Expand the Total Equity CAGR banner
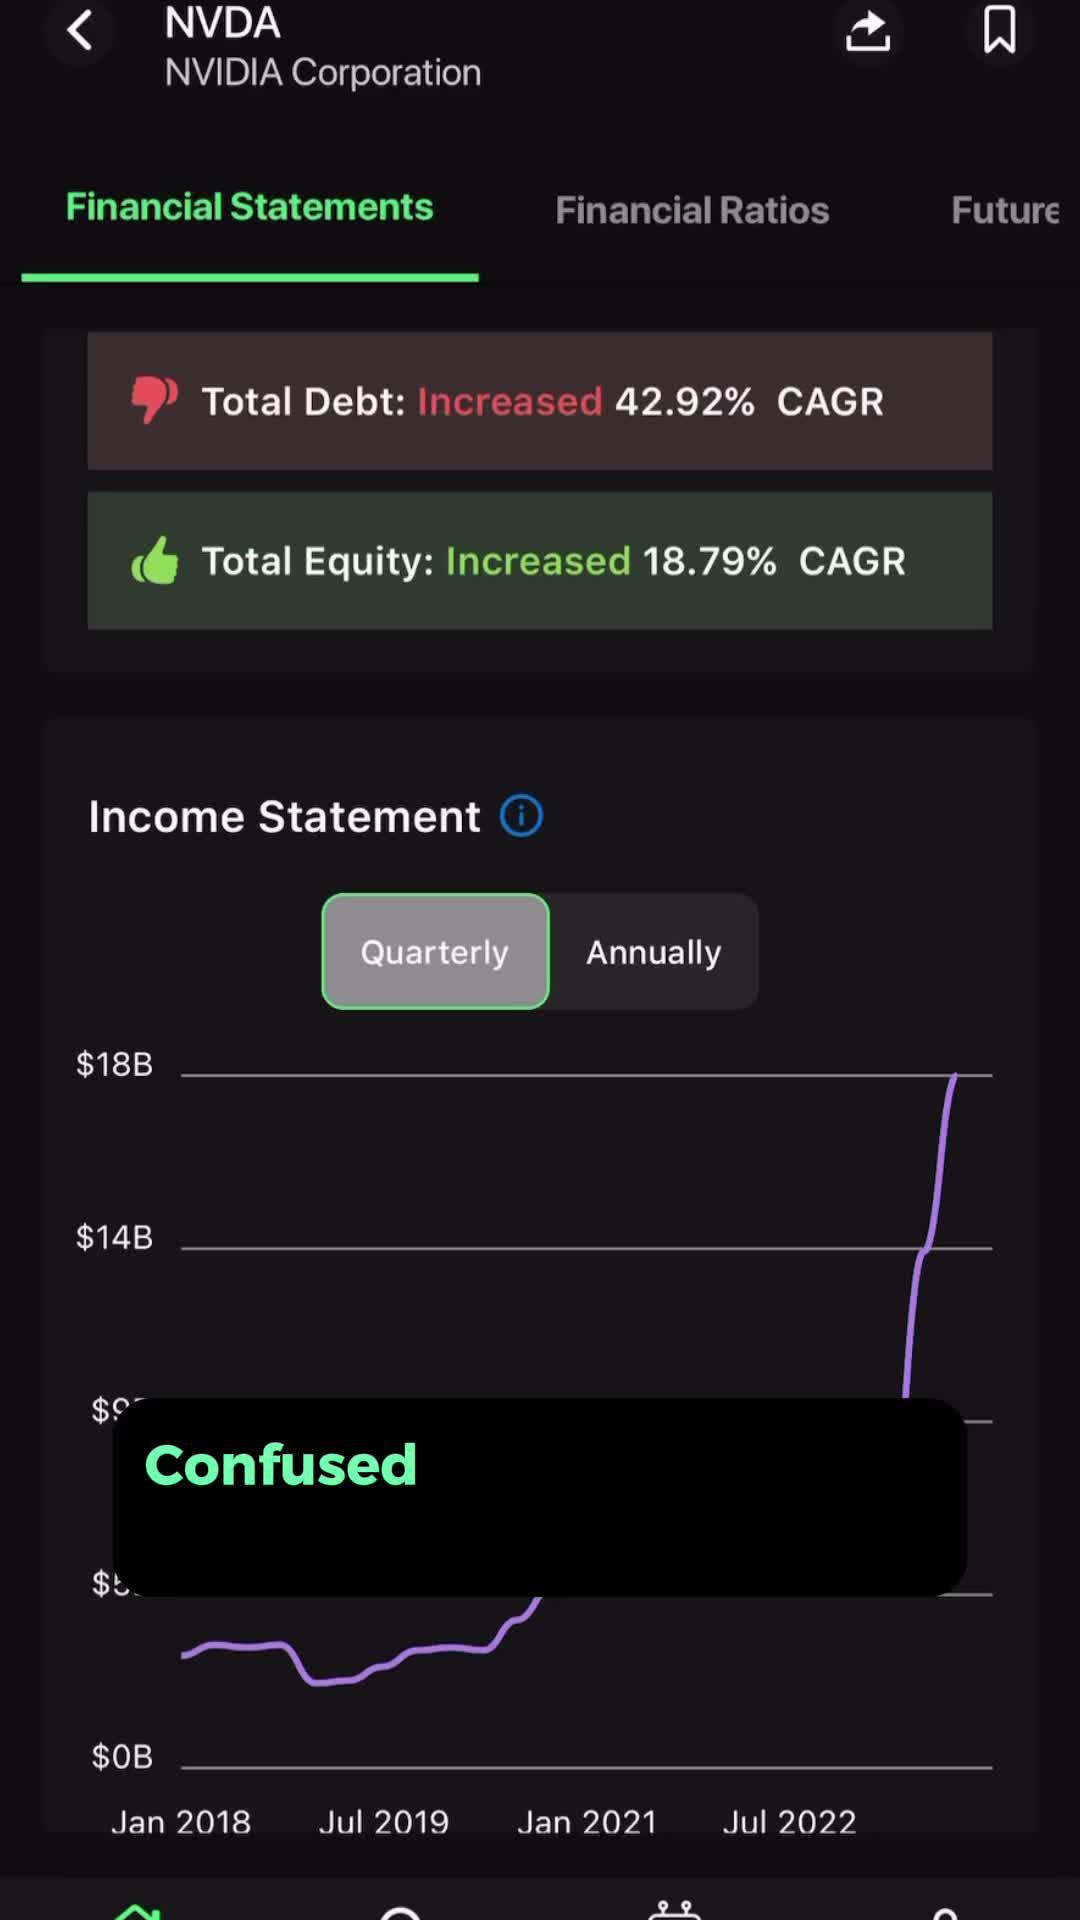Screen dimensions: 1080x1920 [x=540, y=561]
